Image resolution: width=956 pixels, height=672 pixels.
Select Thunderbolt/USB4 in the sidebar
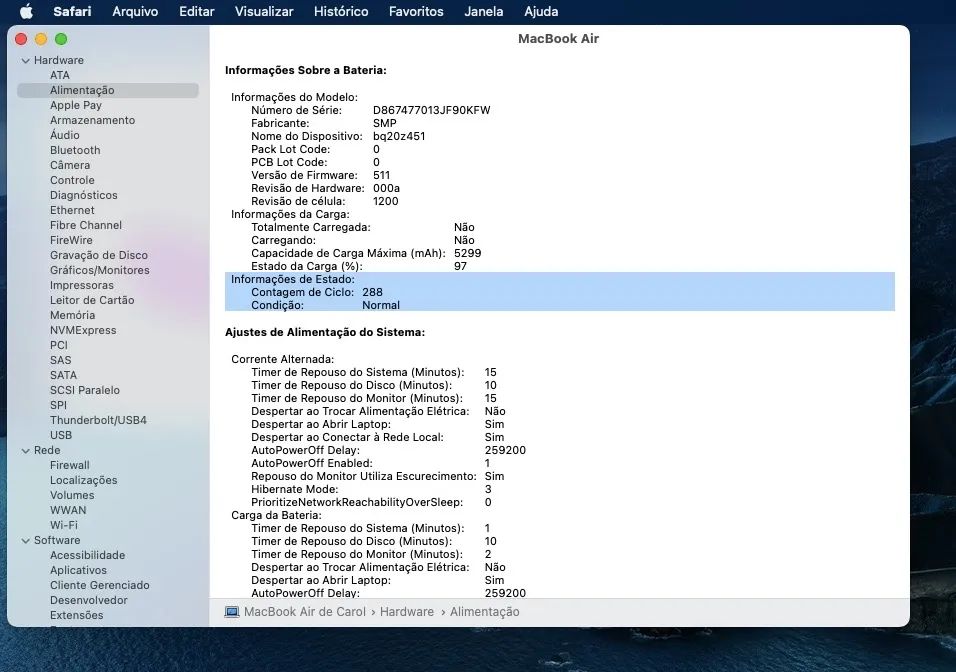(x=98, y=420)
